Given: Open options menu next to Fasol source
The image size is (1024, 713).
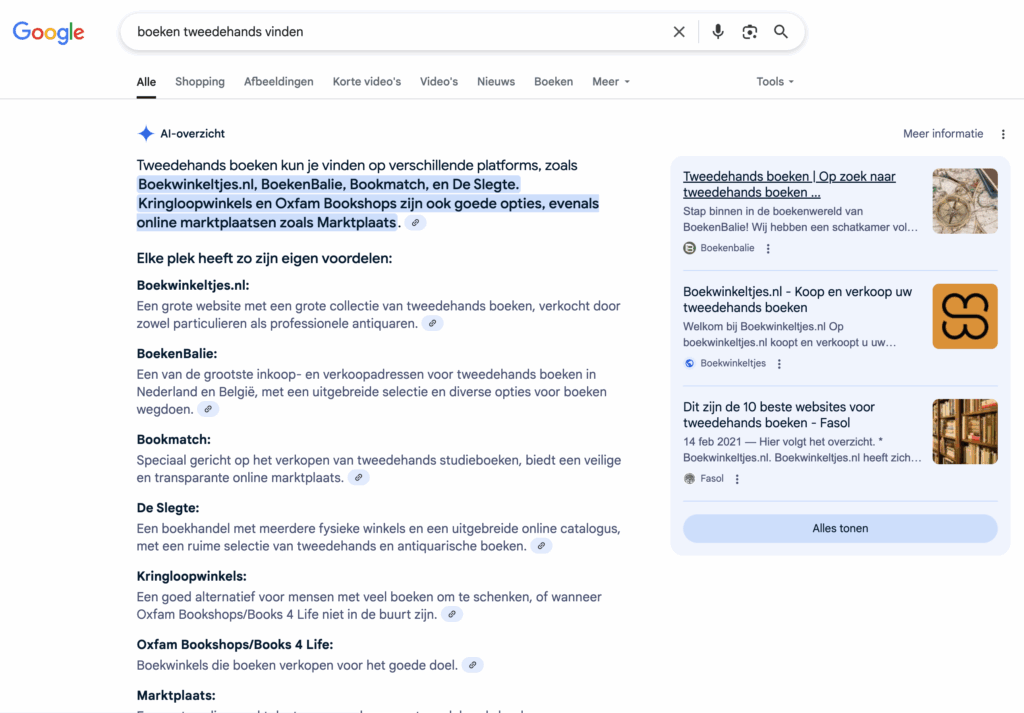Looking at the screenshot, I should pyautogui.click(x=737, y=479).
